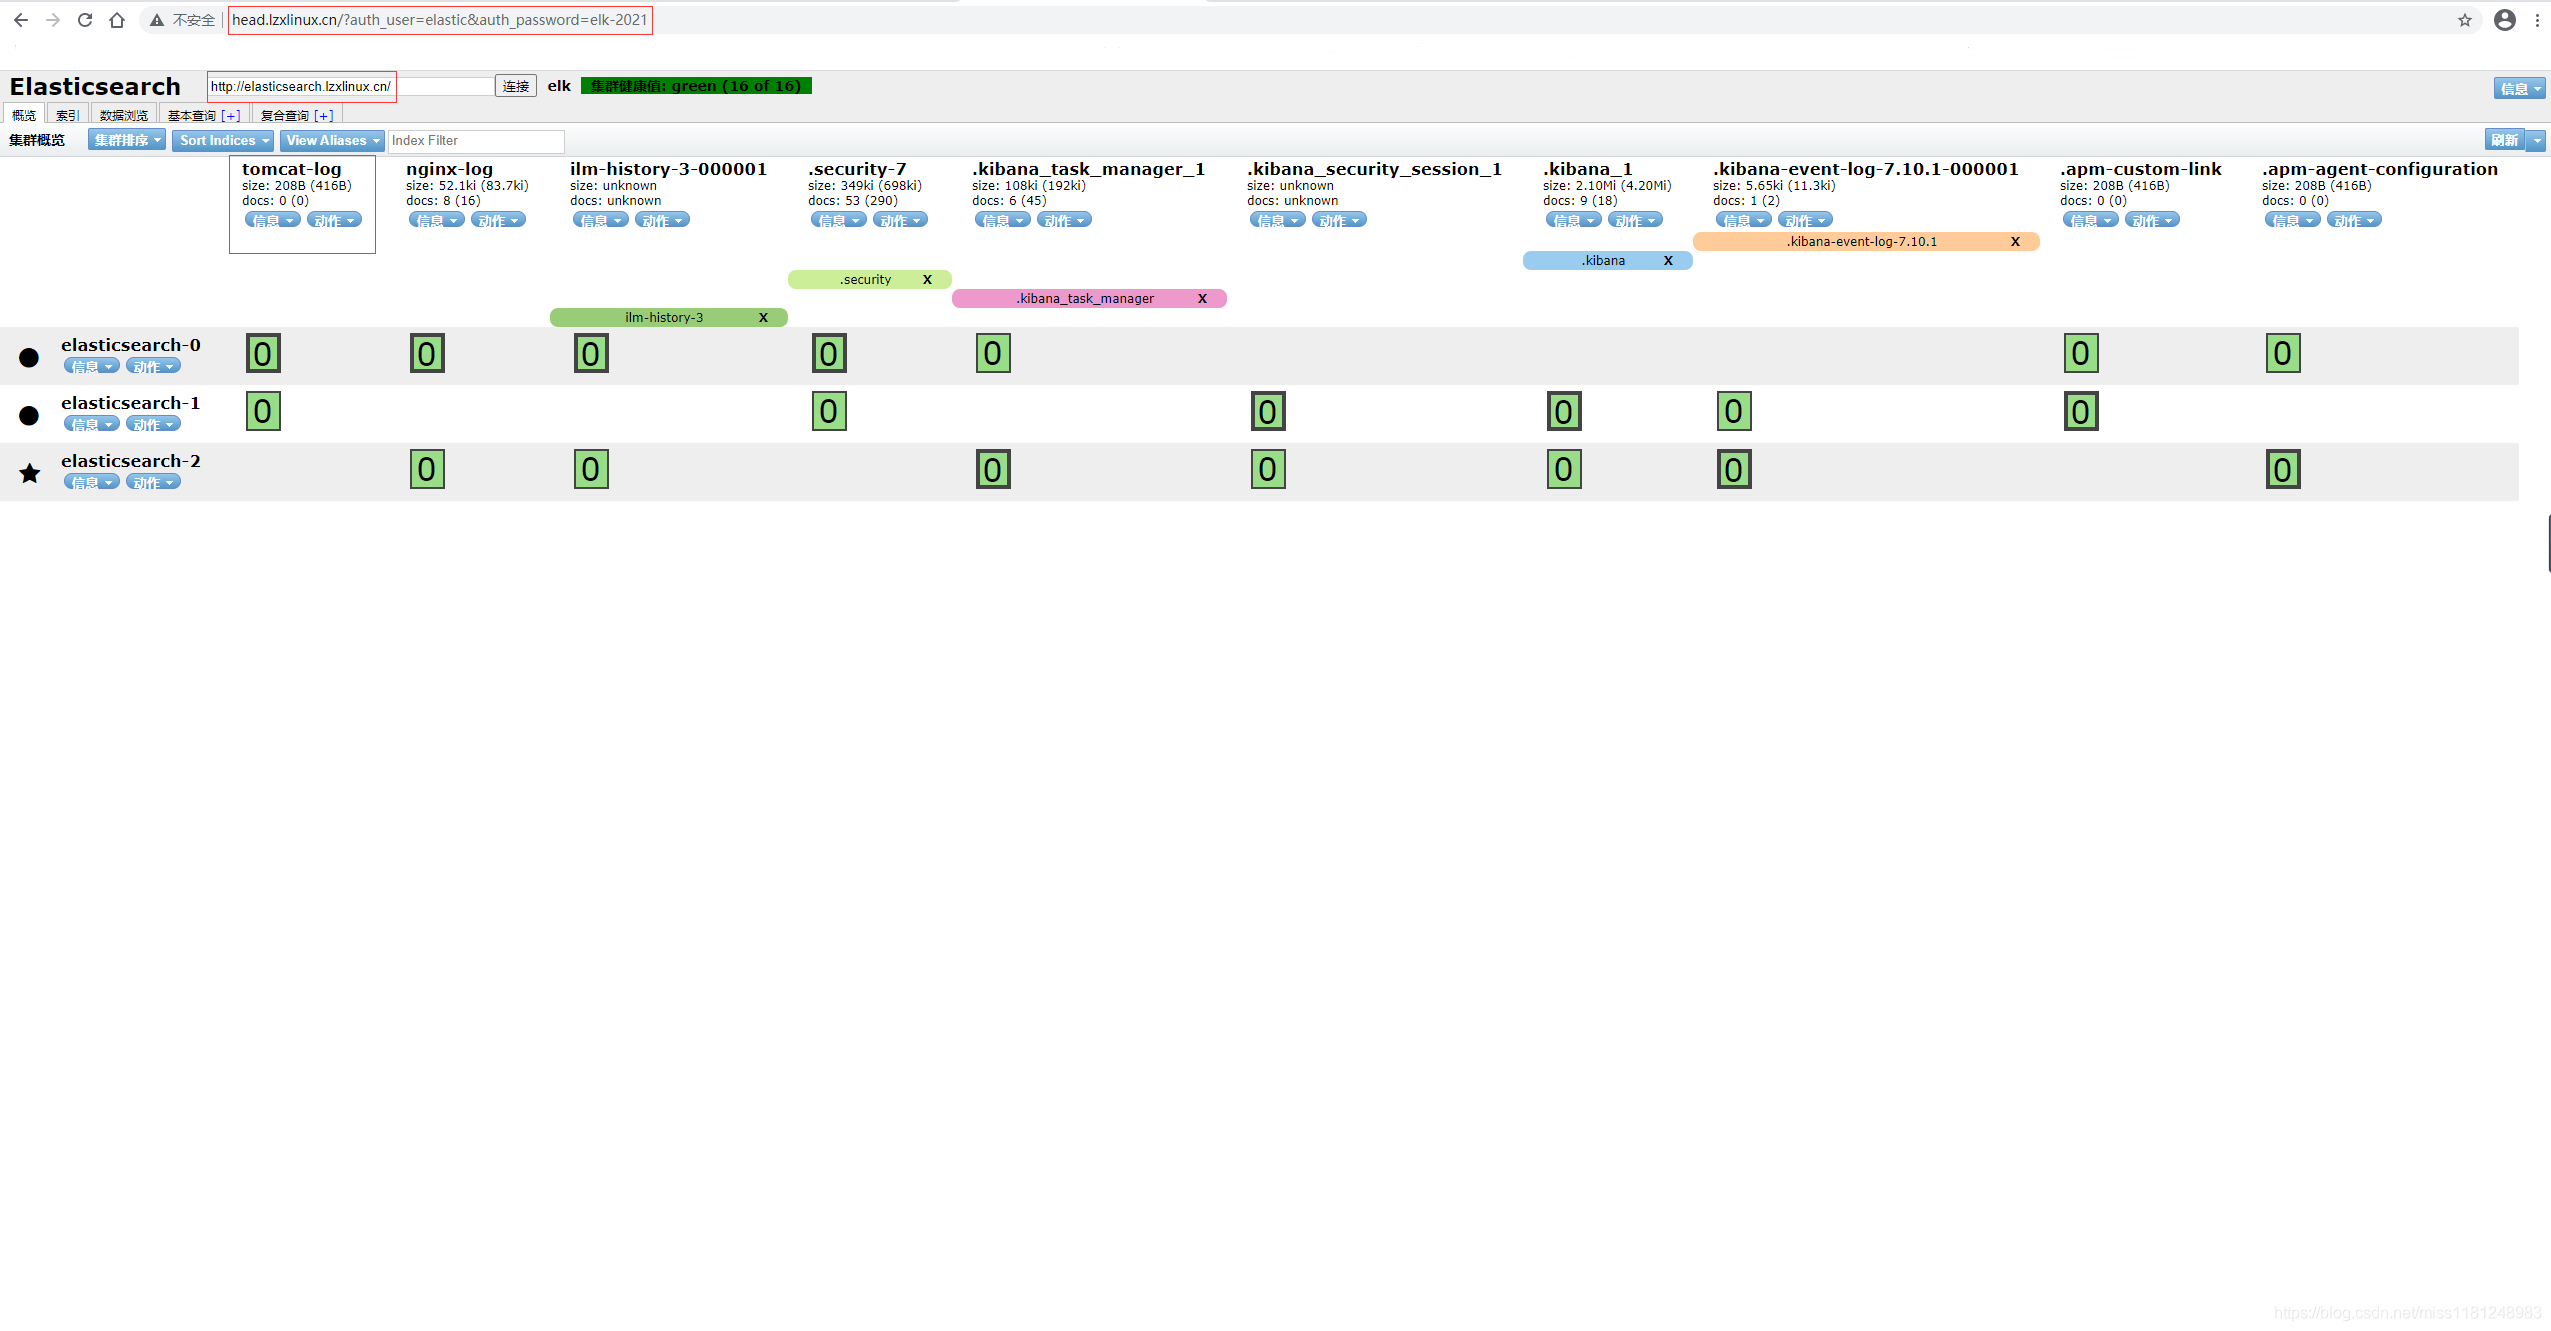2551x1331 pixels.
Task: Expand the View Aliases dropdown
Action: pos(332,141)
